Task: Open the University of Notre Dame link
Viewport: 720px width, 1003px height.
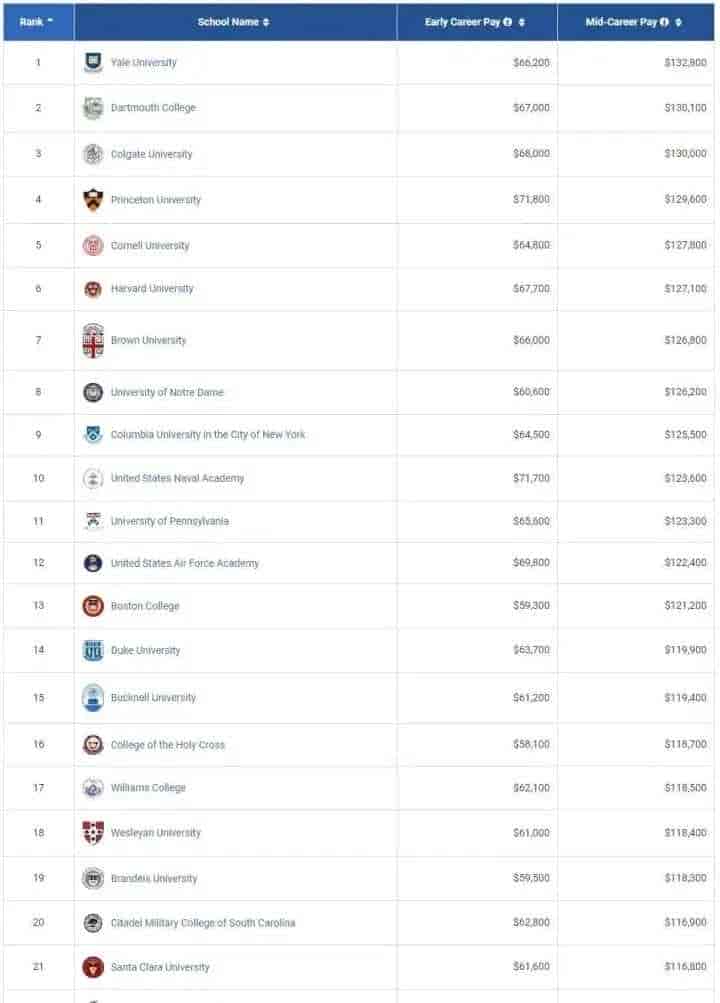Action: click(x=167, y=392)
